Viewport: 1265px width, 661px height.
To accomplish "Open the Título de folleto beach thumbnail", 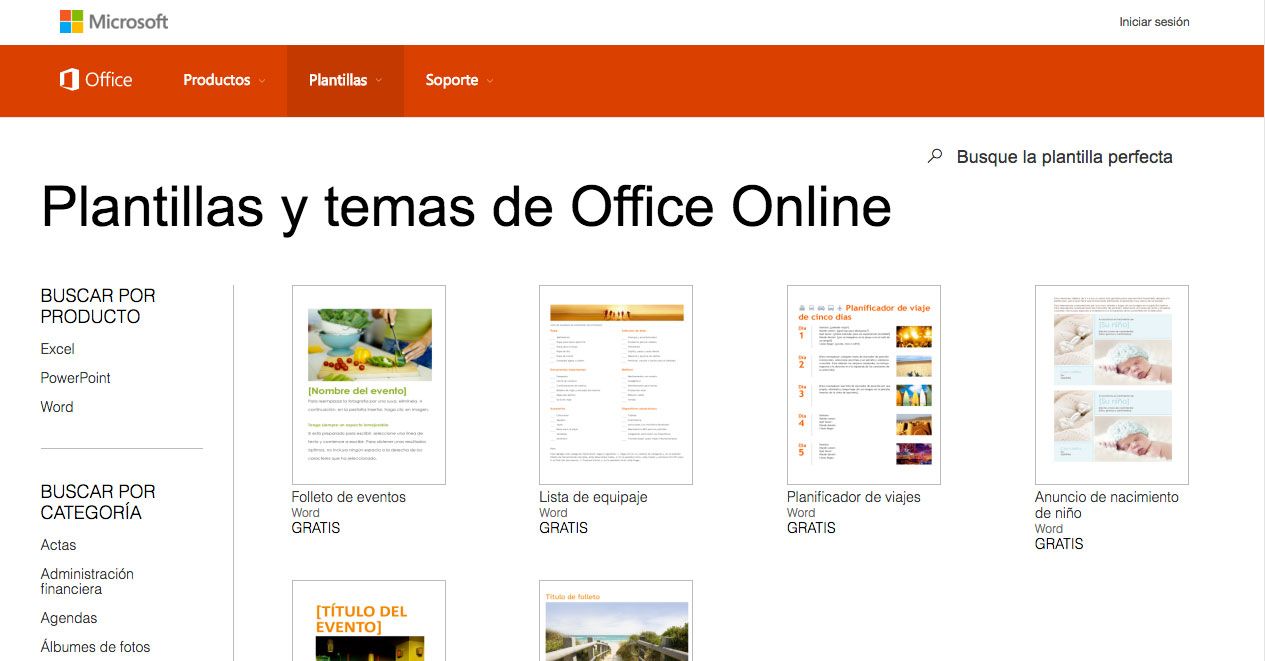I will tap(616, 621).
